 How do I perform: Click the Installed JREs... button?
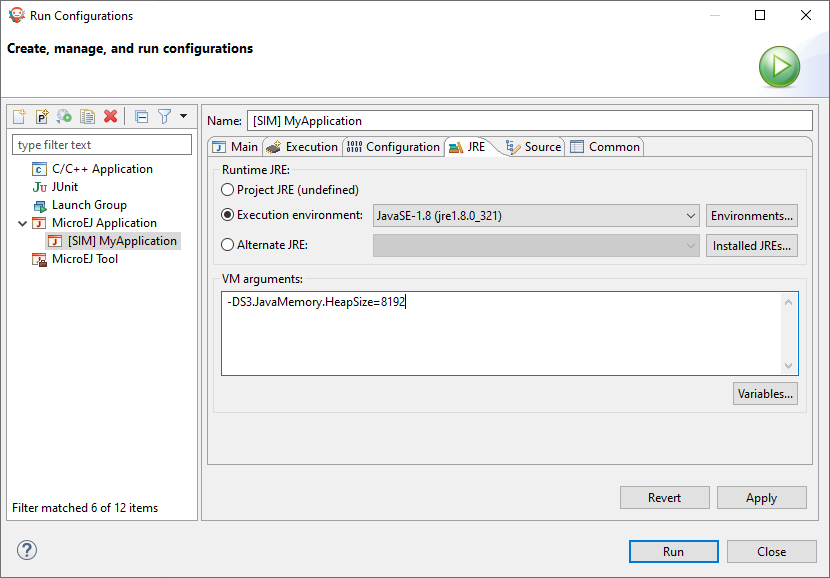(x=752, y=245)
